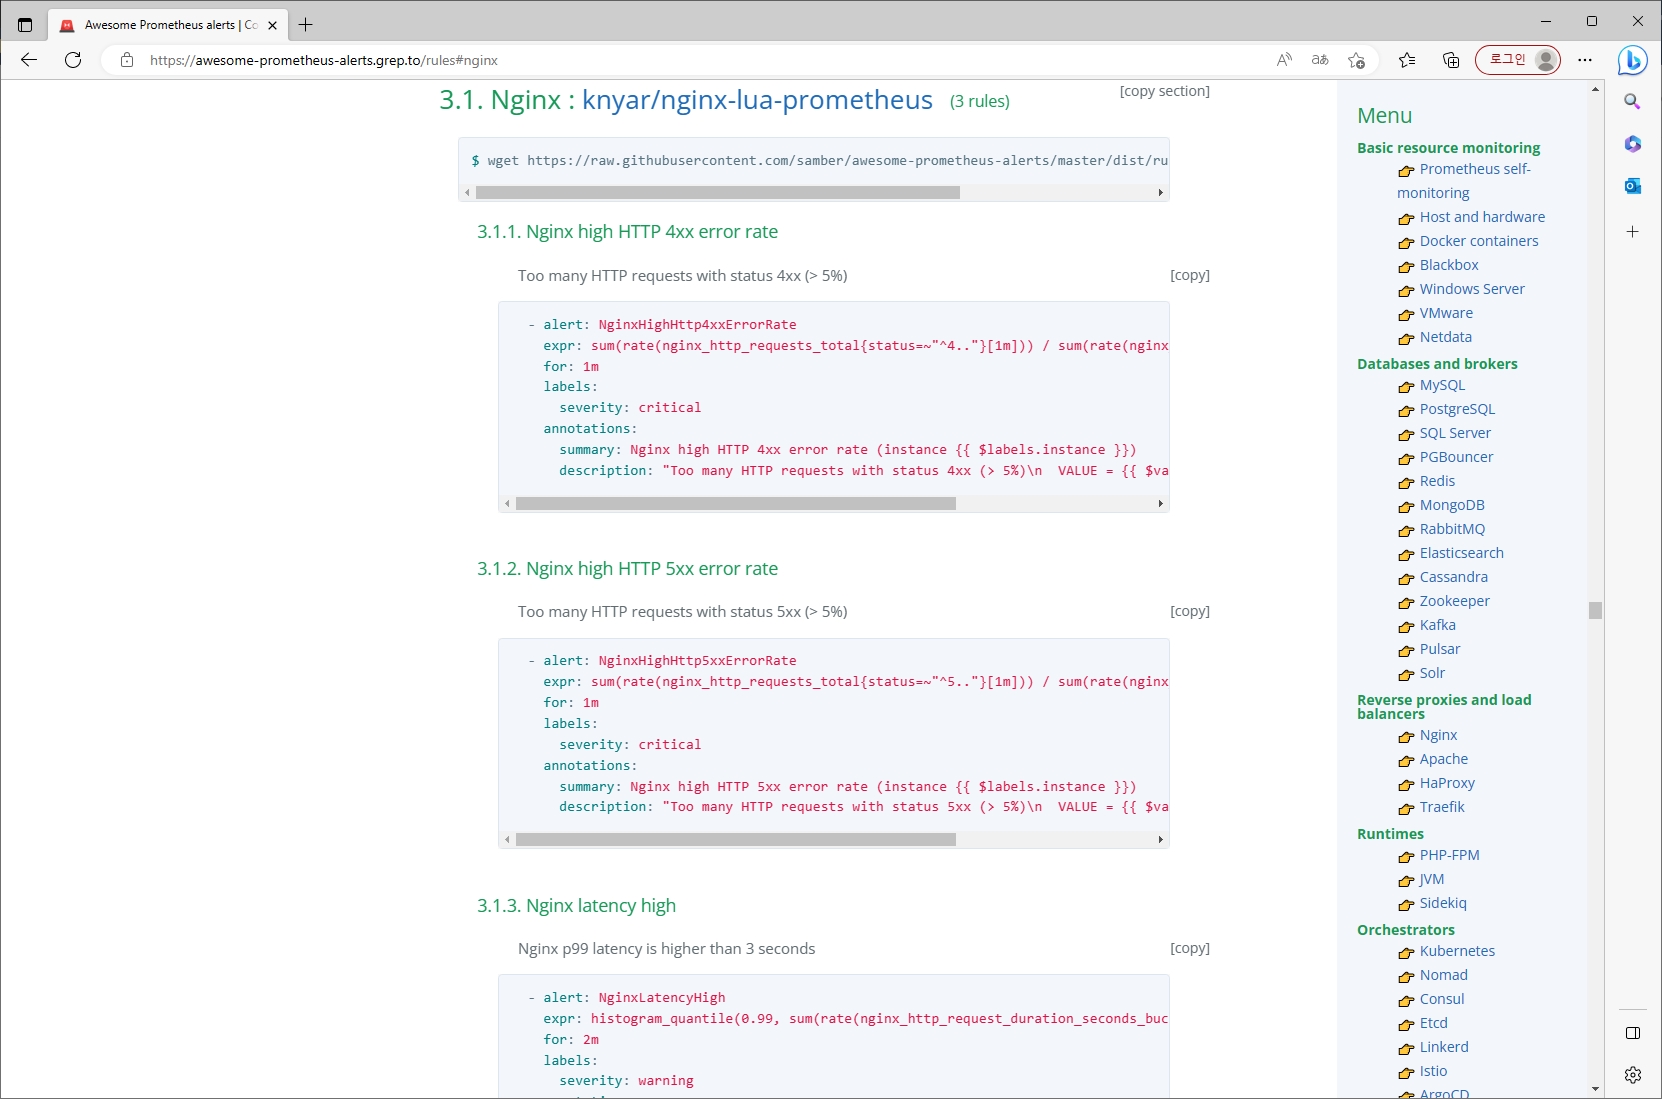1662x1099 pixels.
Task: Copy the Nginx latency high rule
Action: [x=1190, y=948]
